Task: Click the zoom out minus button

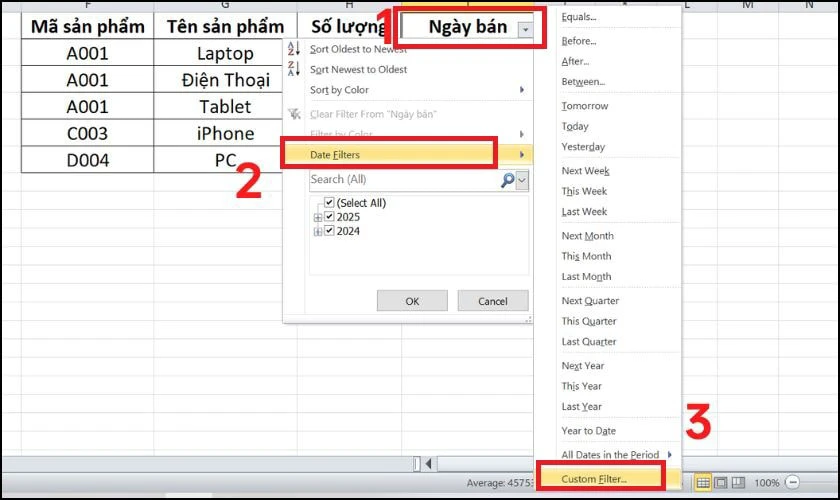Action: tap(793, 482)
